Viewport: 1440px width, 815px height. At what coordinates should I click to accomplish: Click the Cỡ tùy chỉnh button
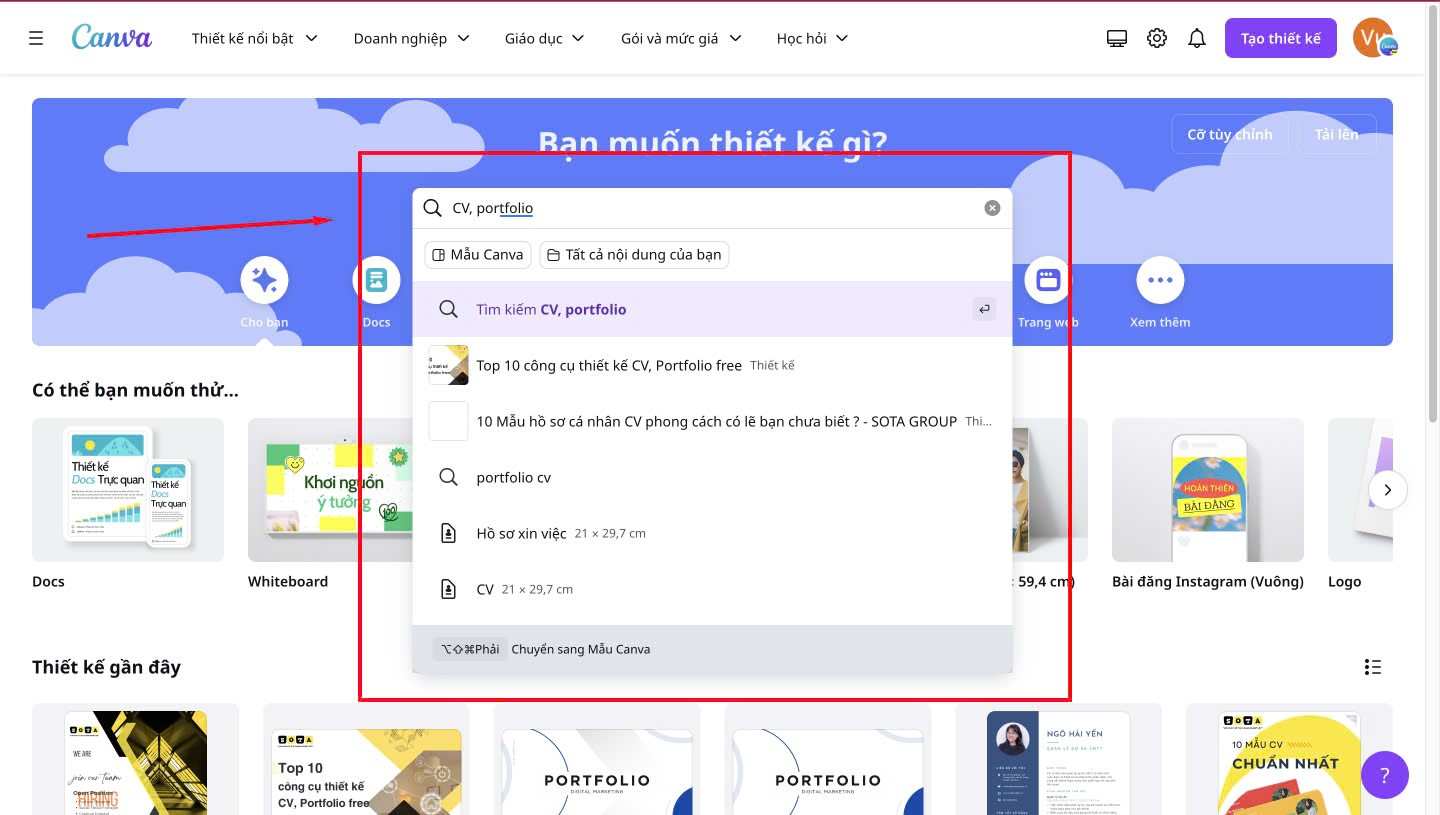[x=1230, y=134]
